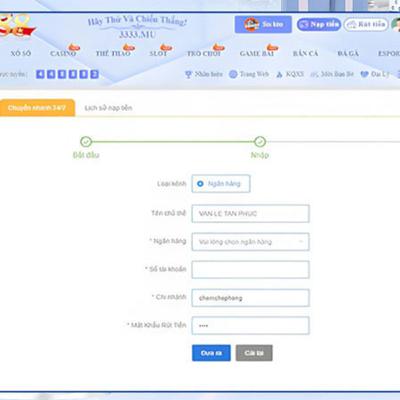Open the GAME BÀI menu

tap(257, 53)
